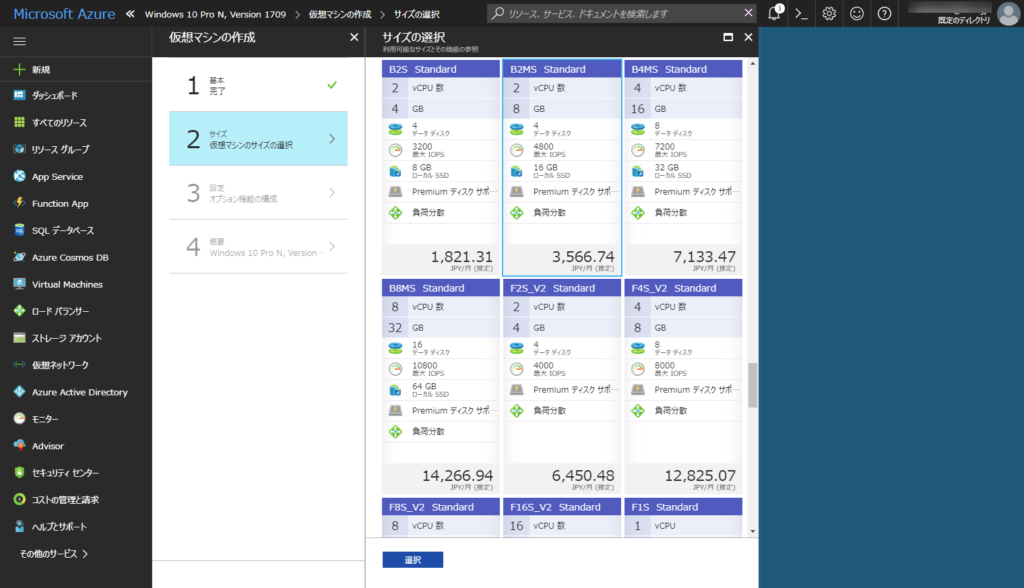Select the F4S_V2 Standard size card
This screenshot has height=588, width=1024.
click(683, 387)
